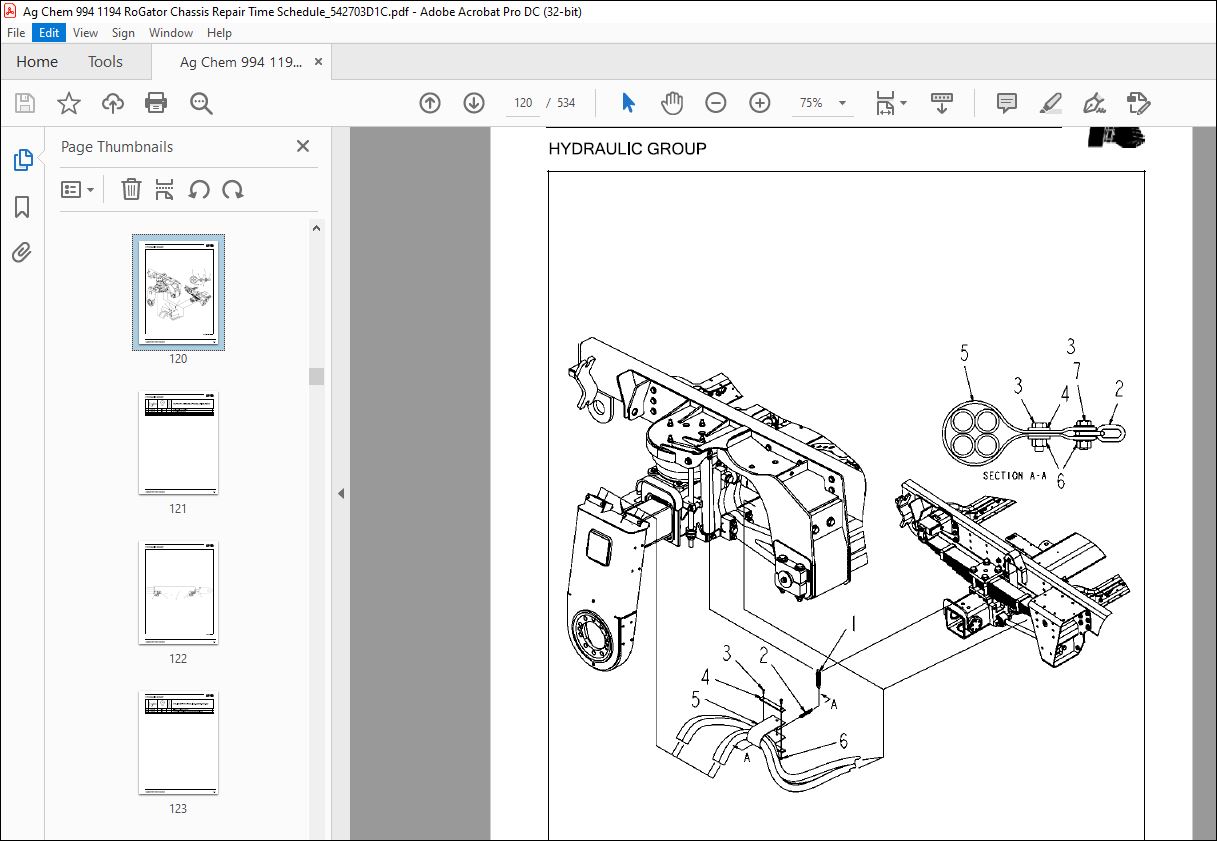Viewport: 1217px width, 841px height.
Task: Open the 75% zoom level dropdown
Action: click(x=842, y=103)
